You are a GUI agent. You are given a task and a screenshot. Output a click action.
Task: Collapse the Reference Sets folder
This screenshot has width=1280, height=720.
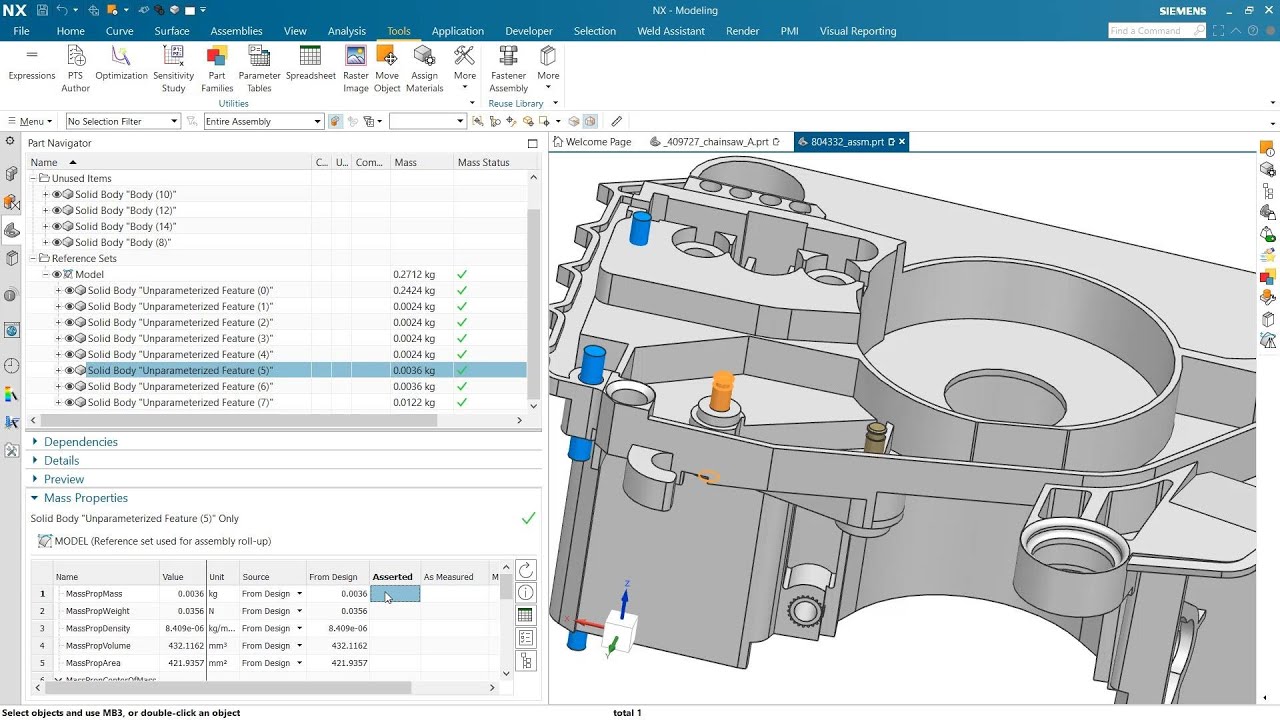pyautogui.click(x=33, y=259)
